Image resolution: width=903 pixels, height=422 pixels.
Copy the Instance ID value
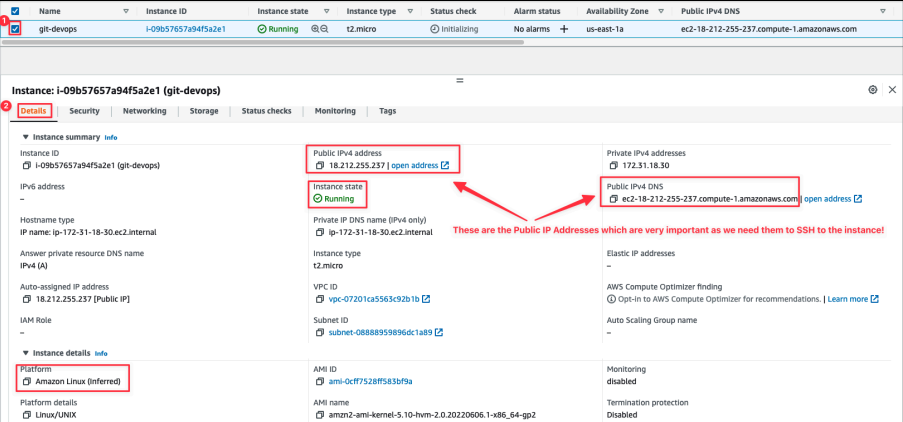[26, 165]
